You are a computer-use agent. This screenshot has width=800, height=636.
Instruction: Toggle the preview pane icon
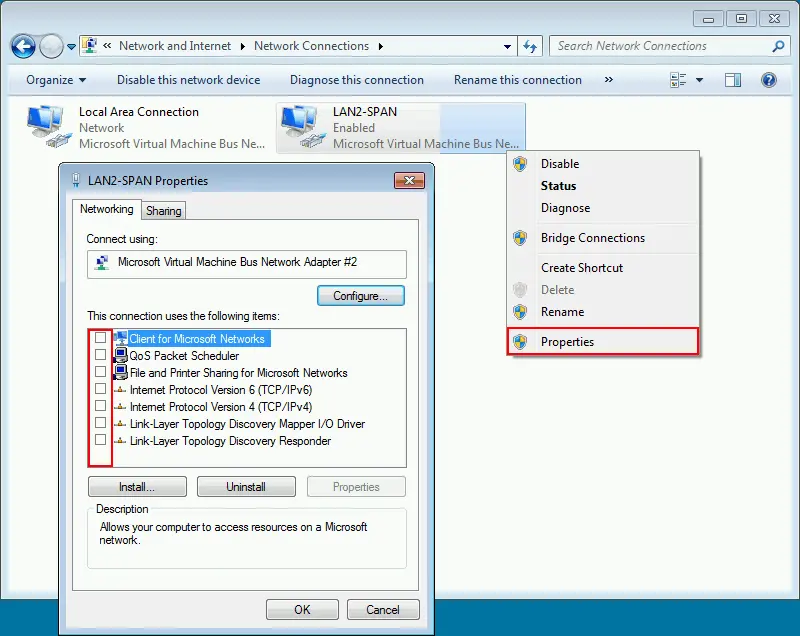point(733,80)
